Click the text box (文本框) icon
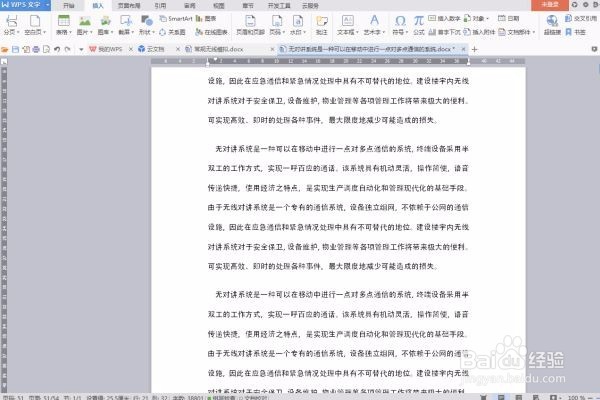This screenshot has width=600, height=400. pos(347,20)
